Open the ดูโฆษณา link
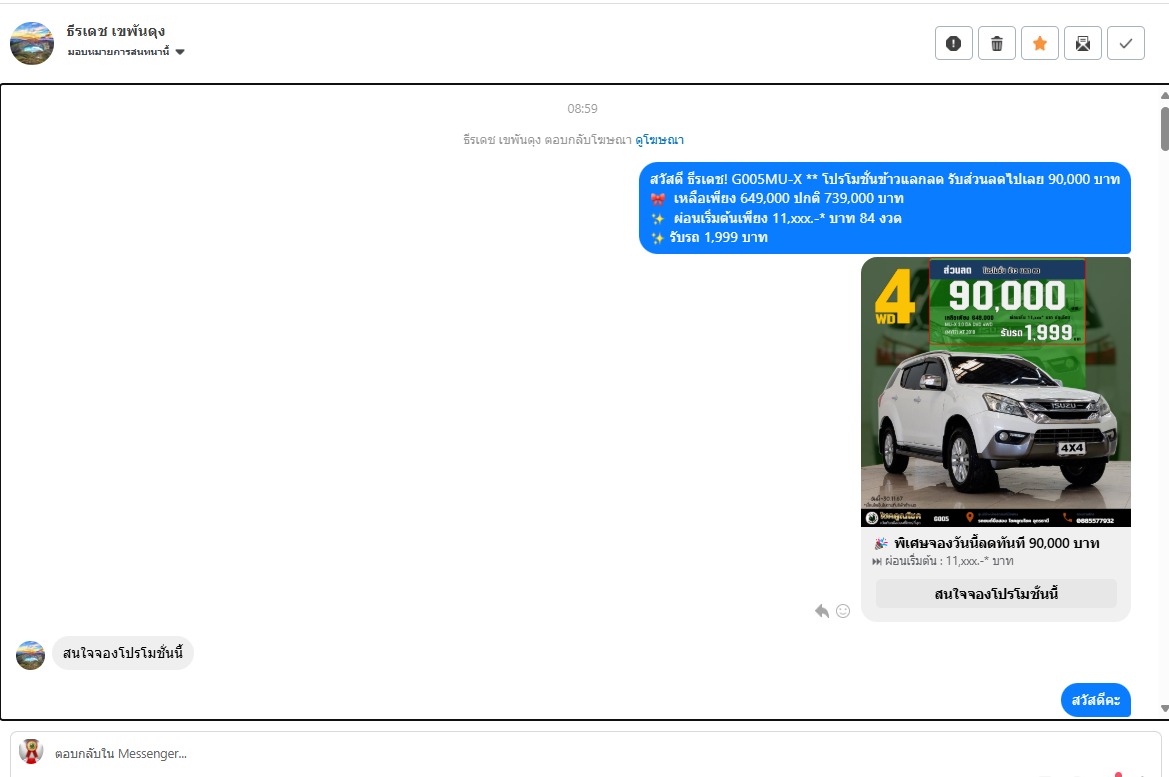This screenshot has width=1169, height=777. coord(659,139)
